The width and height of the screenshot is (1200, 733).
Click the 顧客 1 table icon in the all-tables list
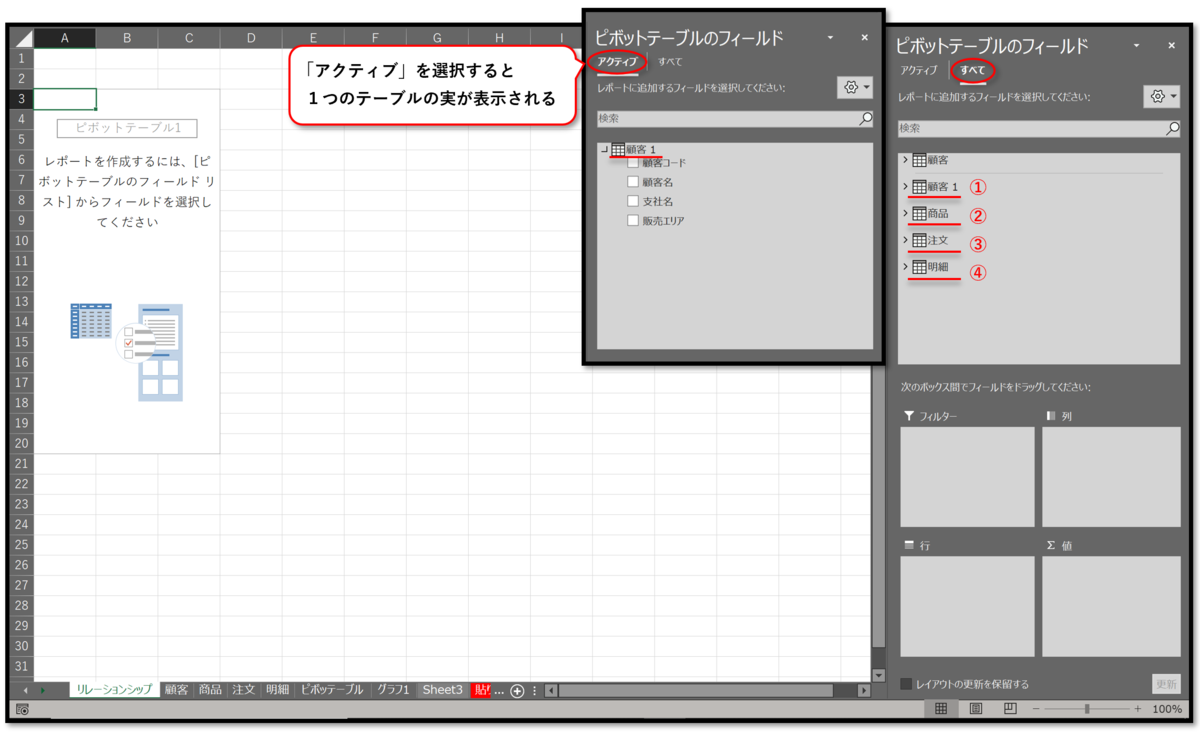[919, 187]
